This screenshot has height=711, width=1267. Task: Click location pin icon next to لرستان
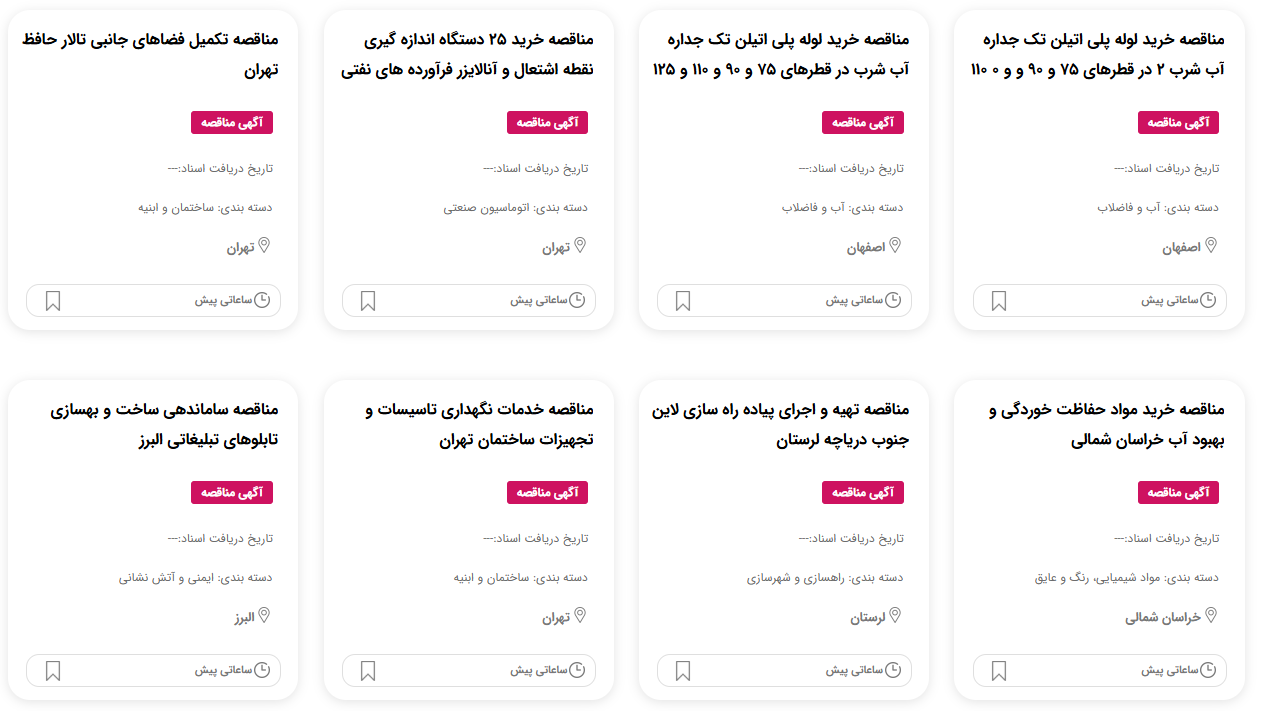point(895,615)
